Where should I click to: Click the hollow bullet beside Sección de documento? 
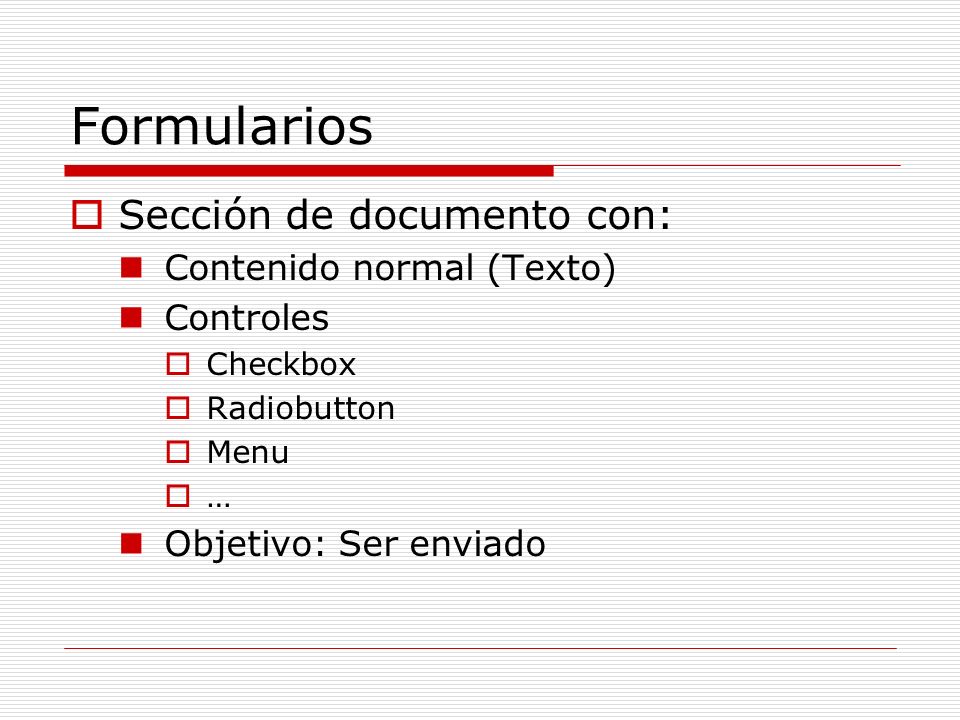pyautogui.click(x=86, y=215)
